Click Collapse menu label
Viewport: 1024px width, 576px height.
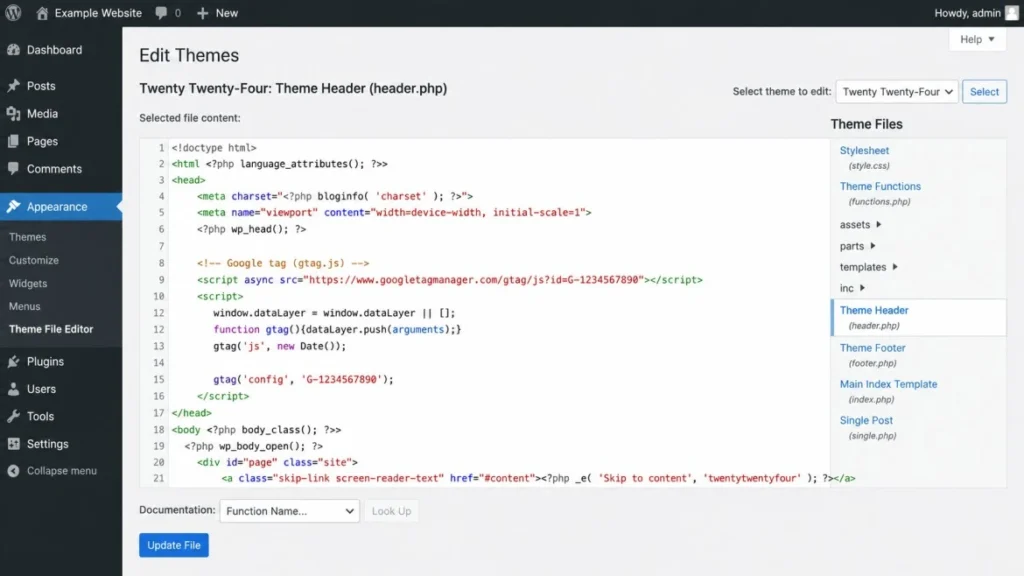coord(61,471)
